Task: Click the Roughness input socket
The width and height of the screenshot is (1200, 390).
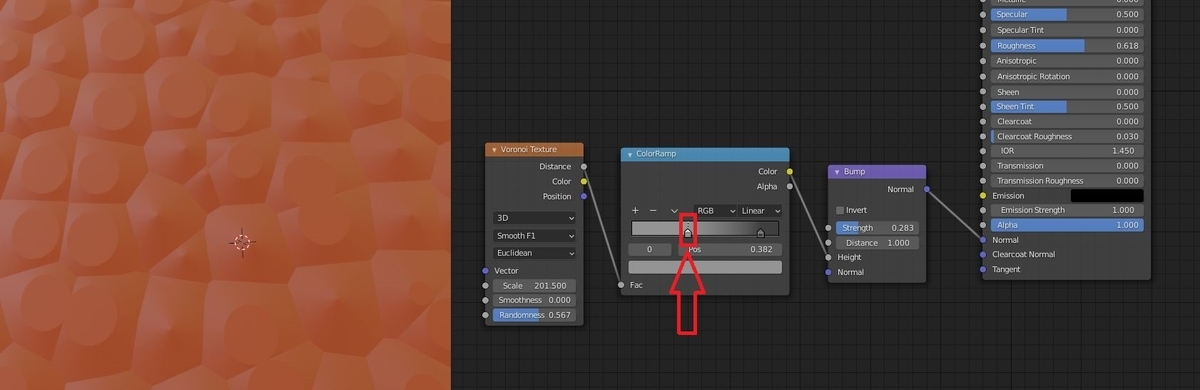Action: tap(983, 46)
